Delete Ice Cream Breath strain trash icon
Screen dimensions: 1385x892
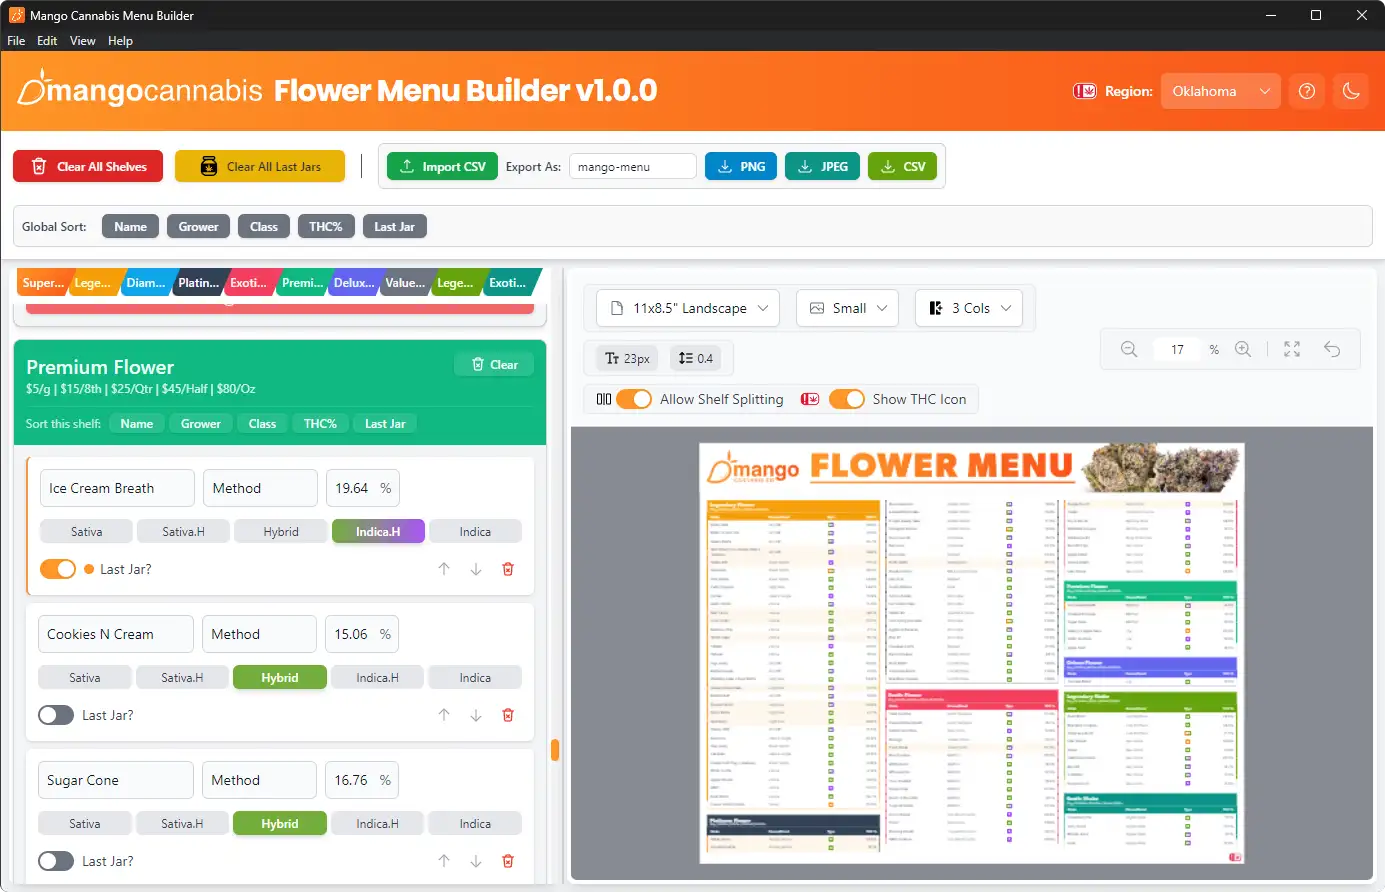point(508,569)
